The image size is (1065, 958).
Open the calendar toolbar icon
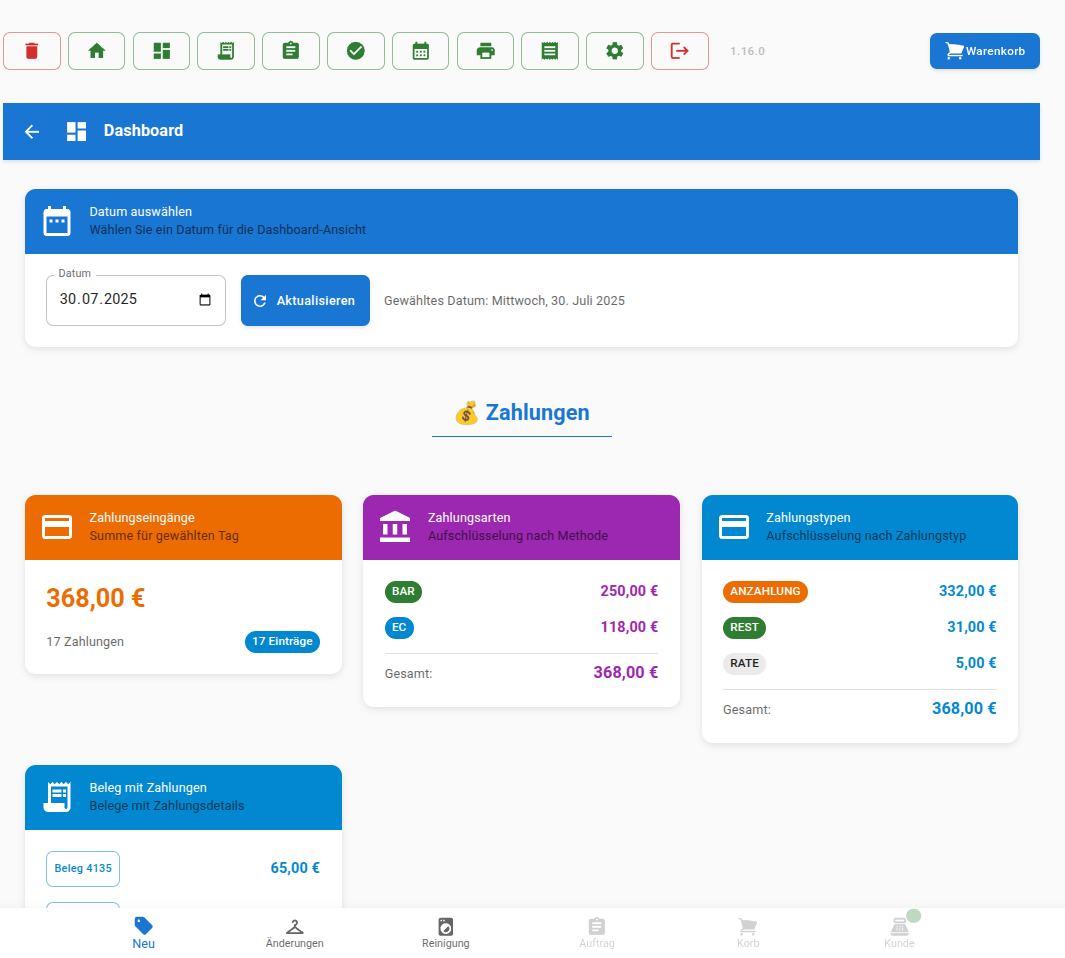(x=420, y=51)
